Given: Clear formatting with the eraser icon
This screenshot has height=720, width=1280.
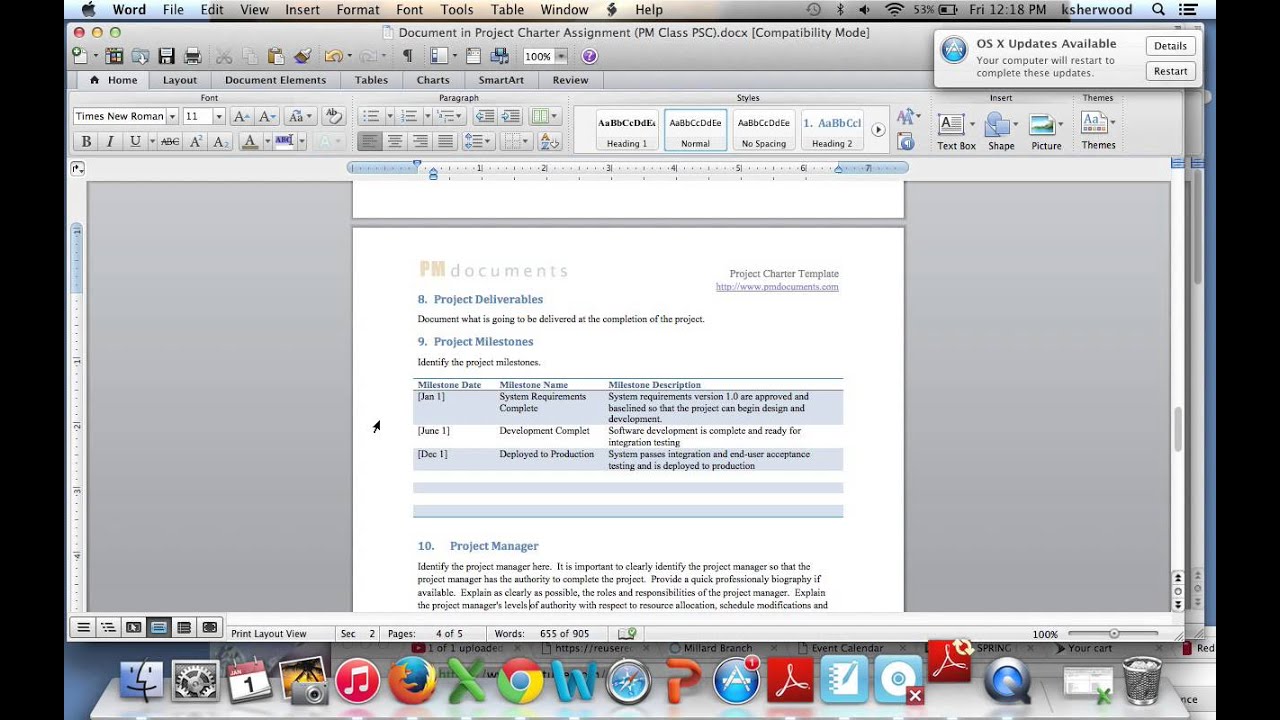Looking at the screenshot, I should [x=334, y=116].
